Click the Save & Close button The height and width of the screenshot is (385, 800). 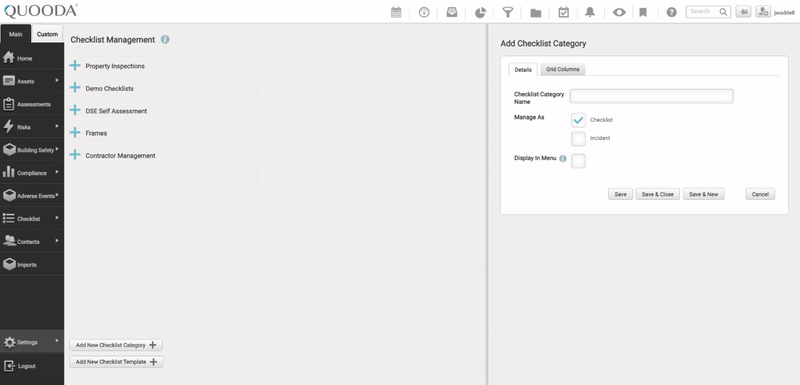point(658,194)
